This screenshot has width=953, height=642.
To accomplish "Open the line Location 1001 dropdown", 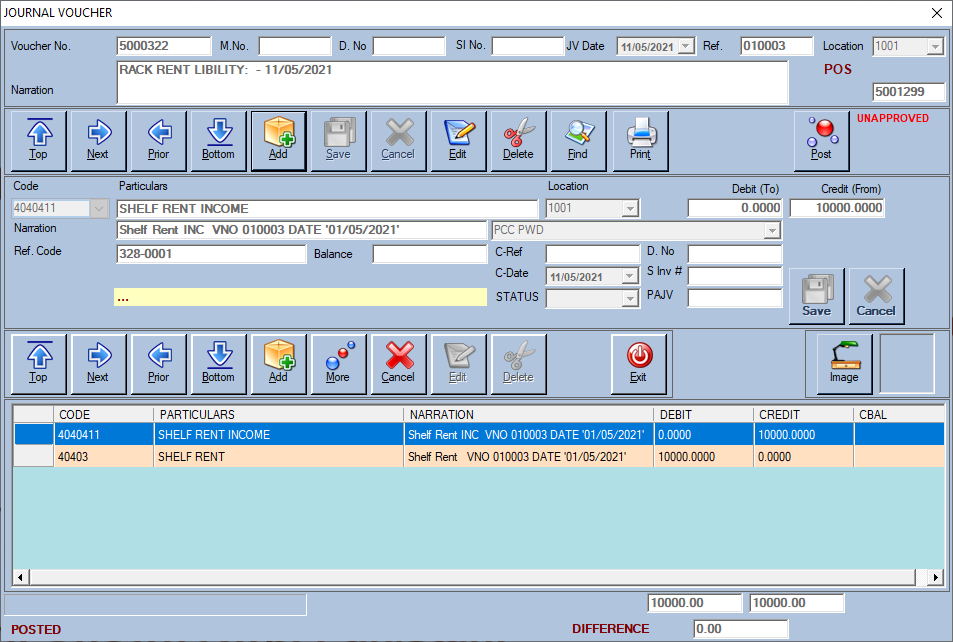I will click(630, 209).
